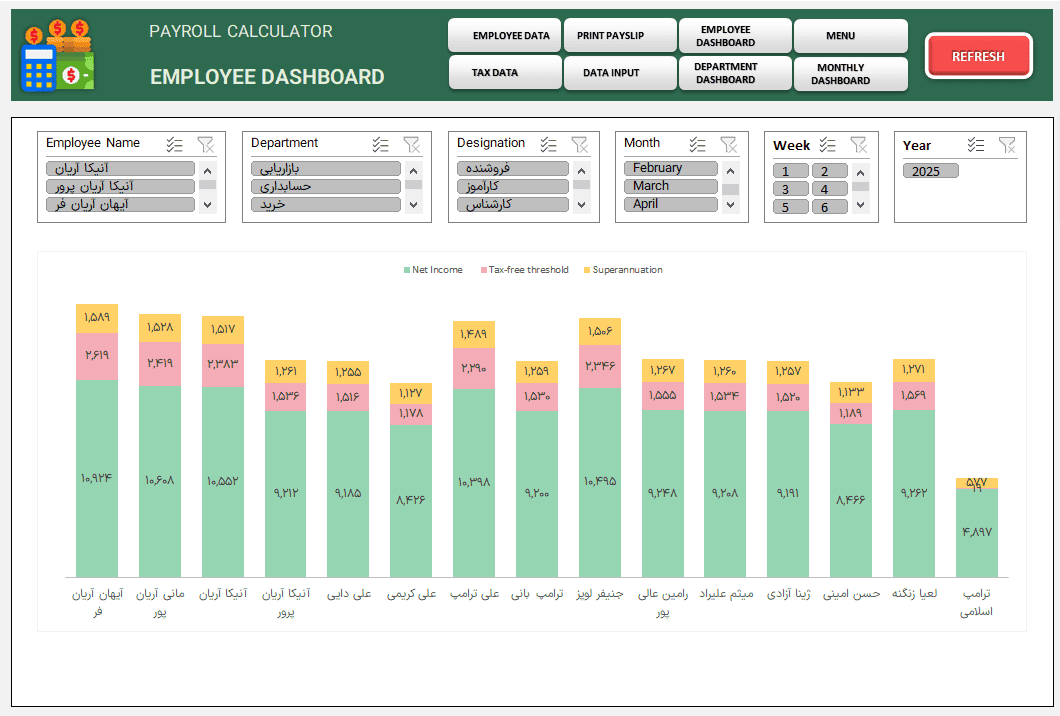Open the EMPLOYEE DATA sheet

(504, 35)
